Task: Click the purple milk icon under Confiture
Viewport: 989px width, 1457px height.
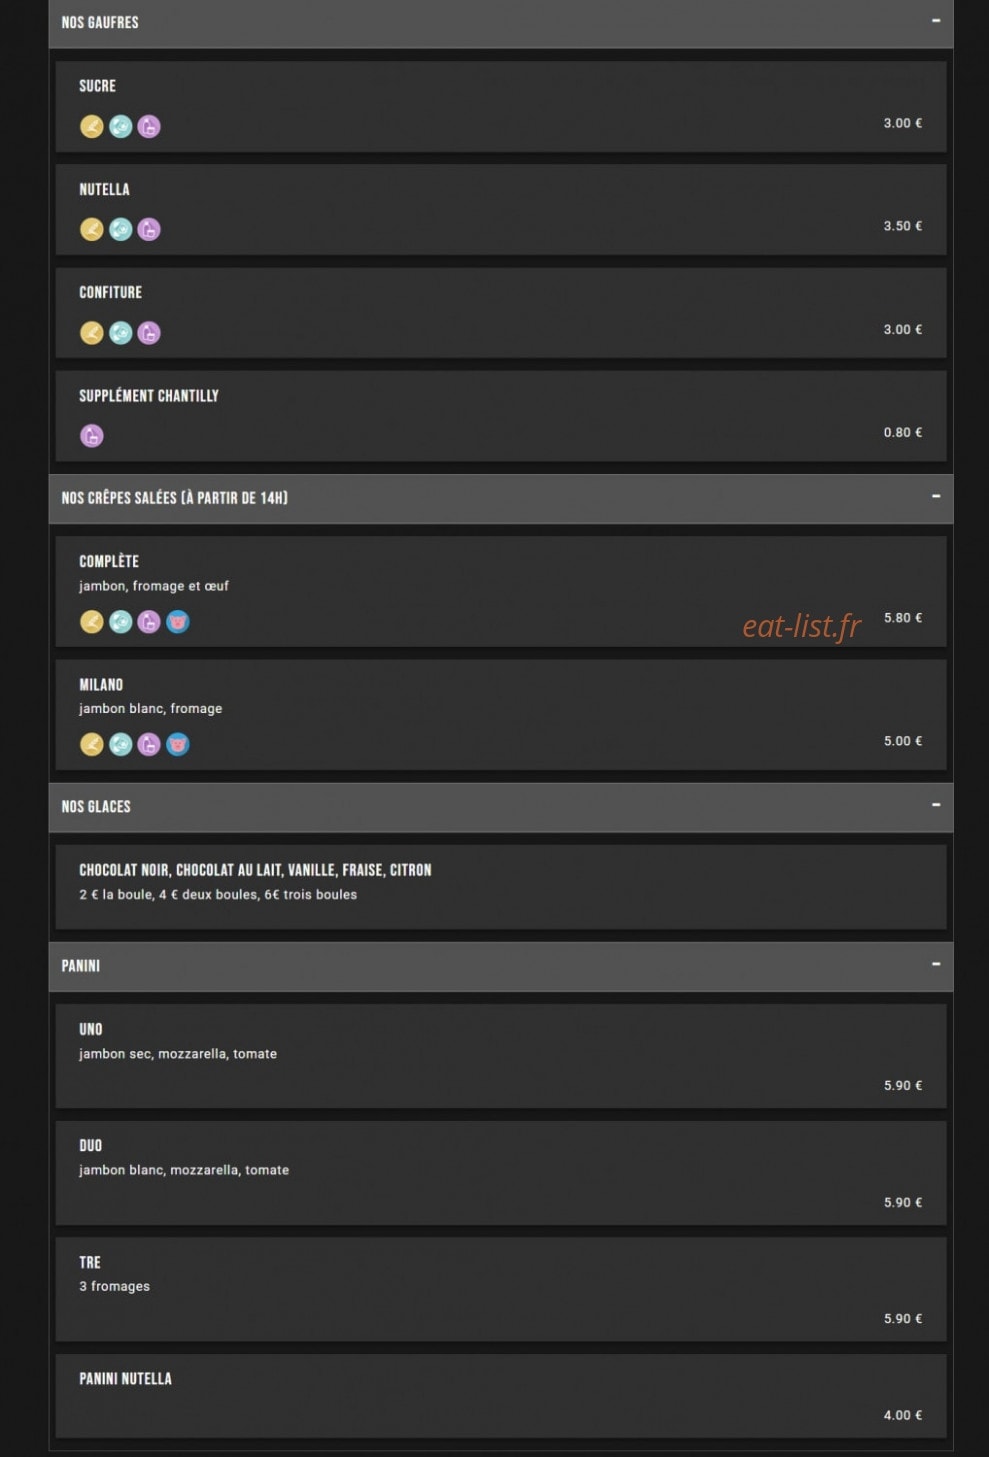Action: click(149, 333)
